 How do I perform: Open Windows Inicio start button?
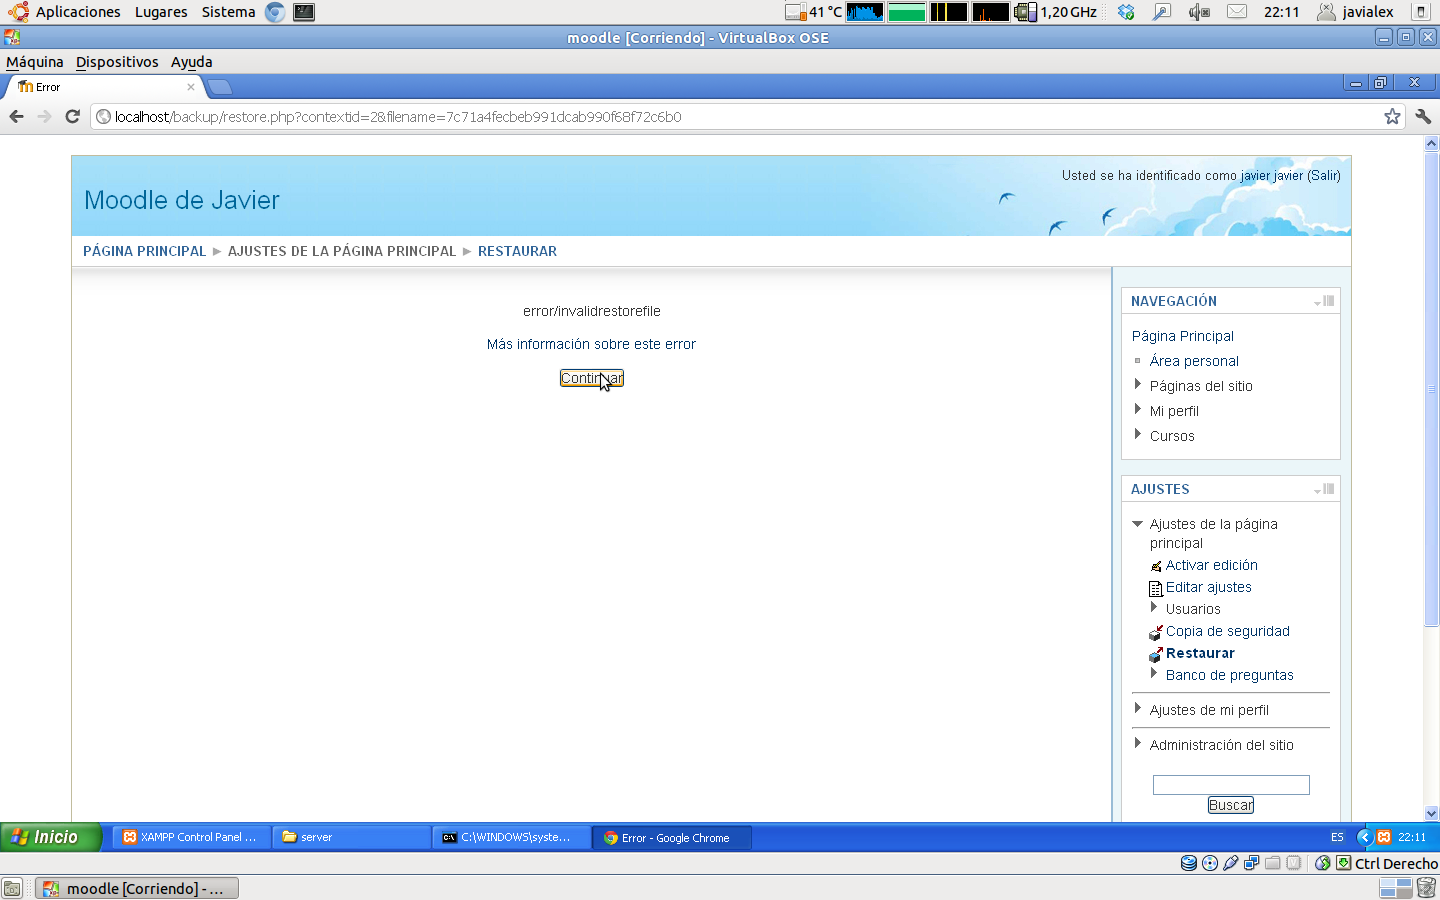51,837
